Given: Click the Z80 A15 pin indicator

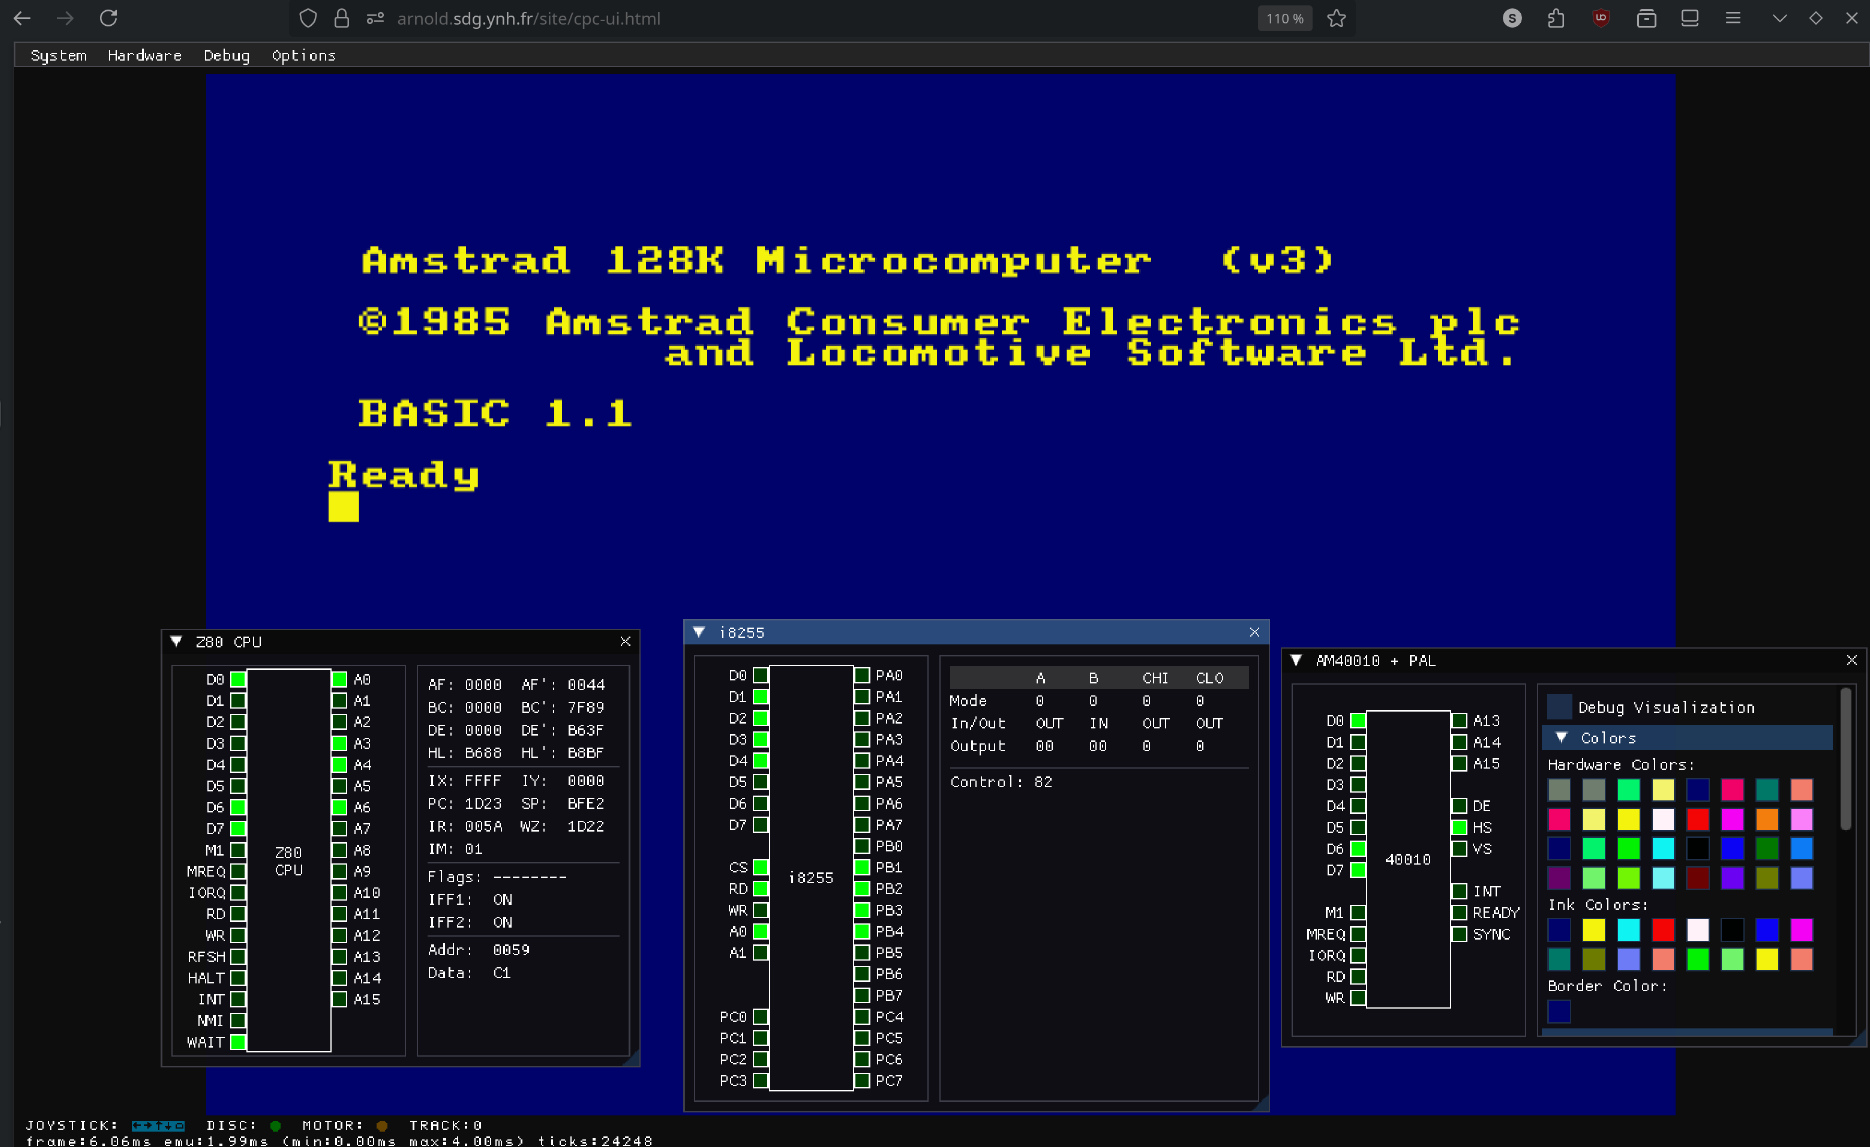Looking at the screenshot, I should (x=340, y=999).
